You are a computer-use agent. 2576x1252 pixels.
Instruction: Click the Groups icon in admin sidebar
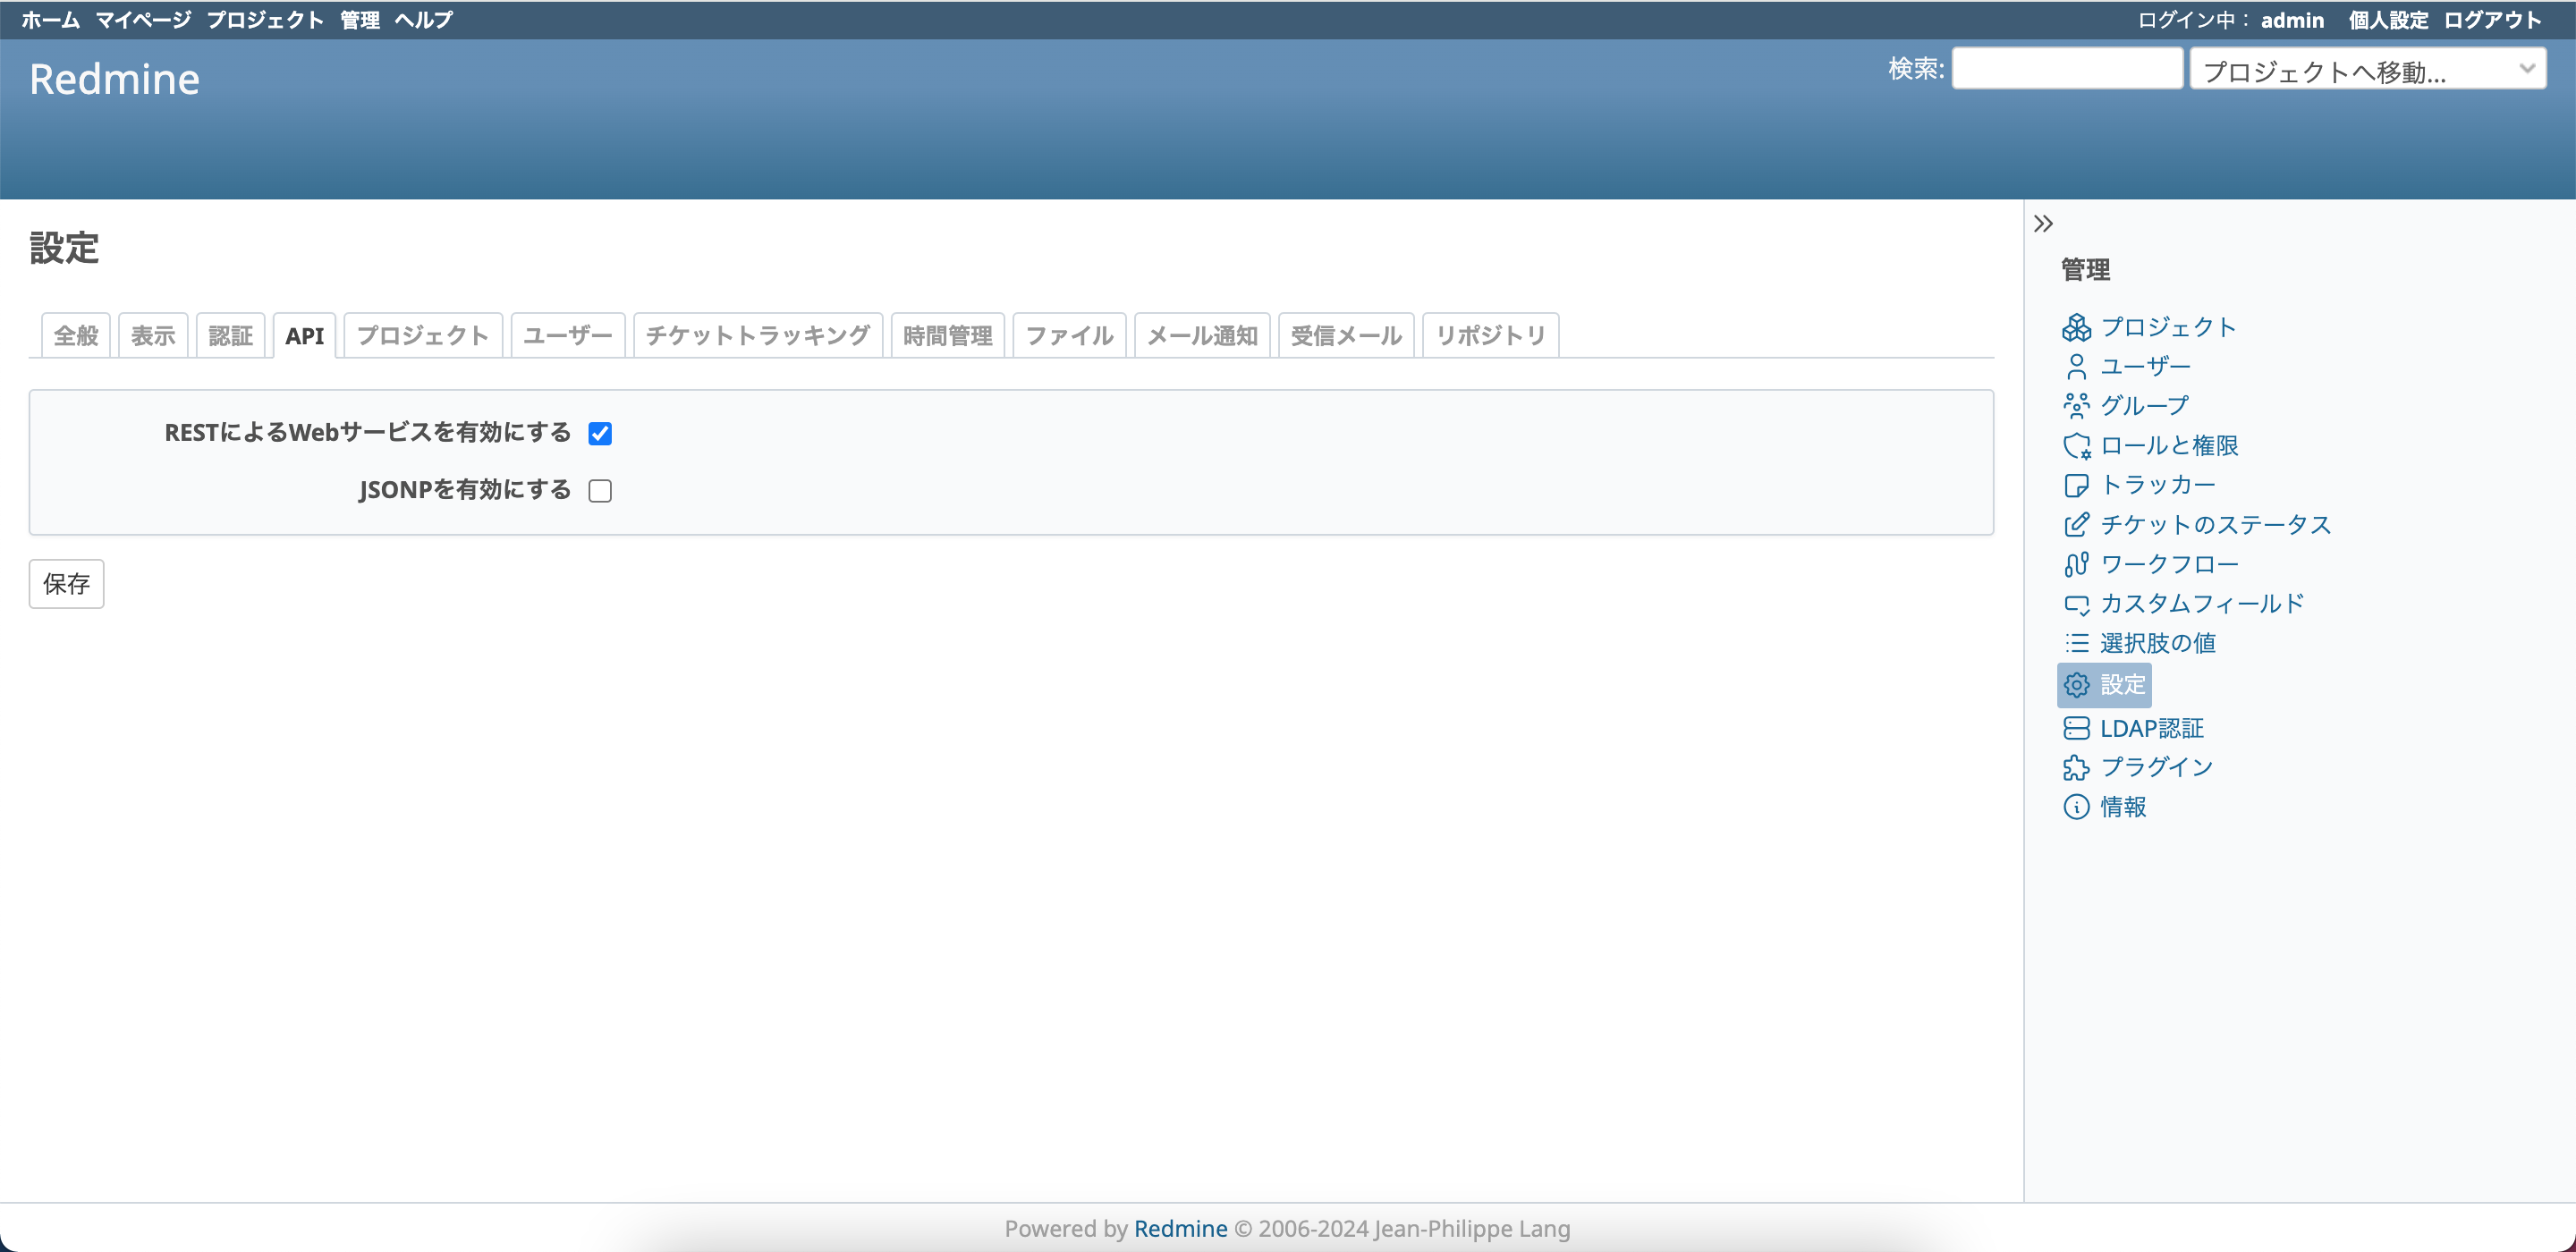point(2076,406)
